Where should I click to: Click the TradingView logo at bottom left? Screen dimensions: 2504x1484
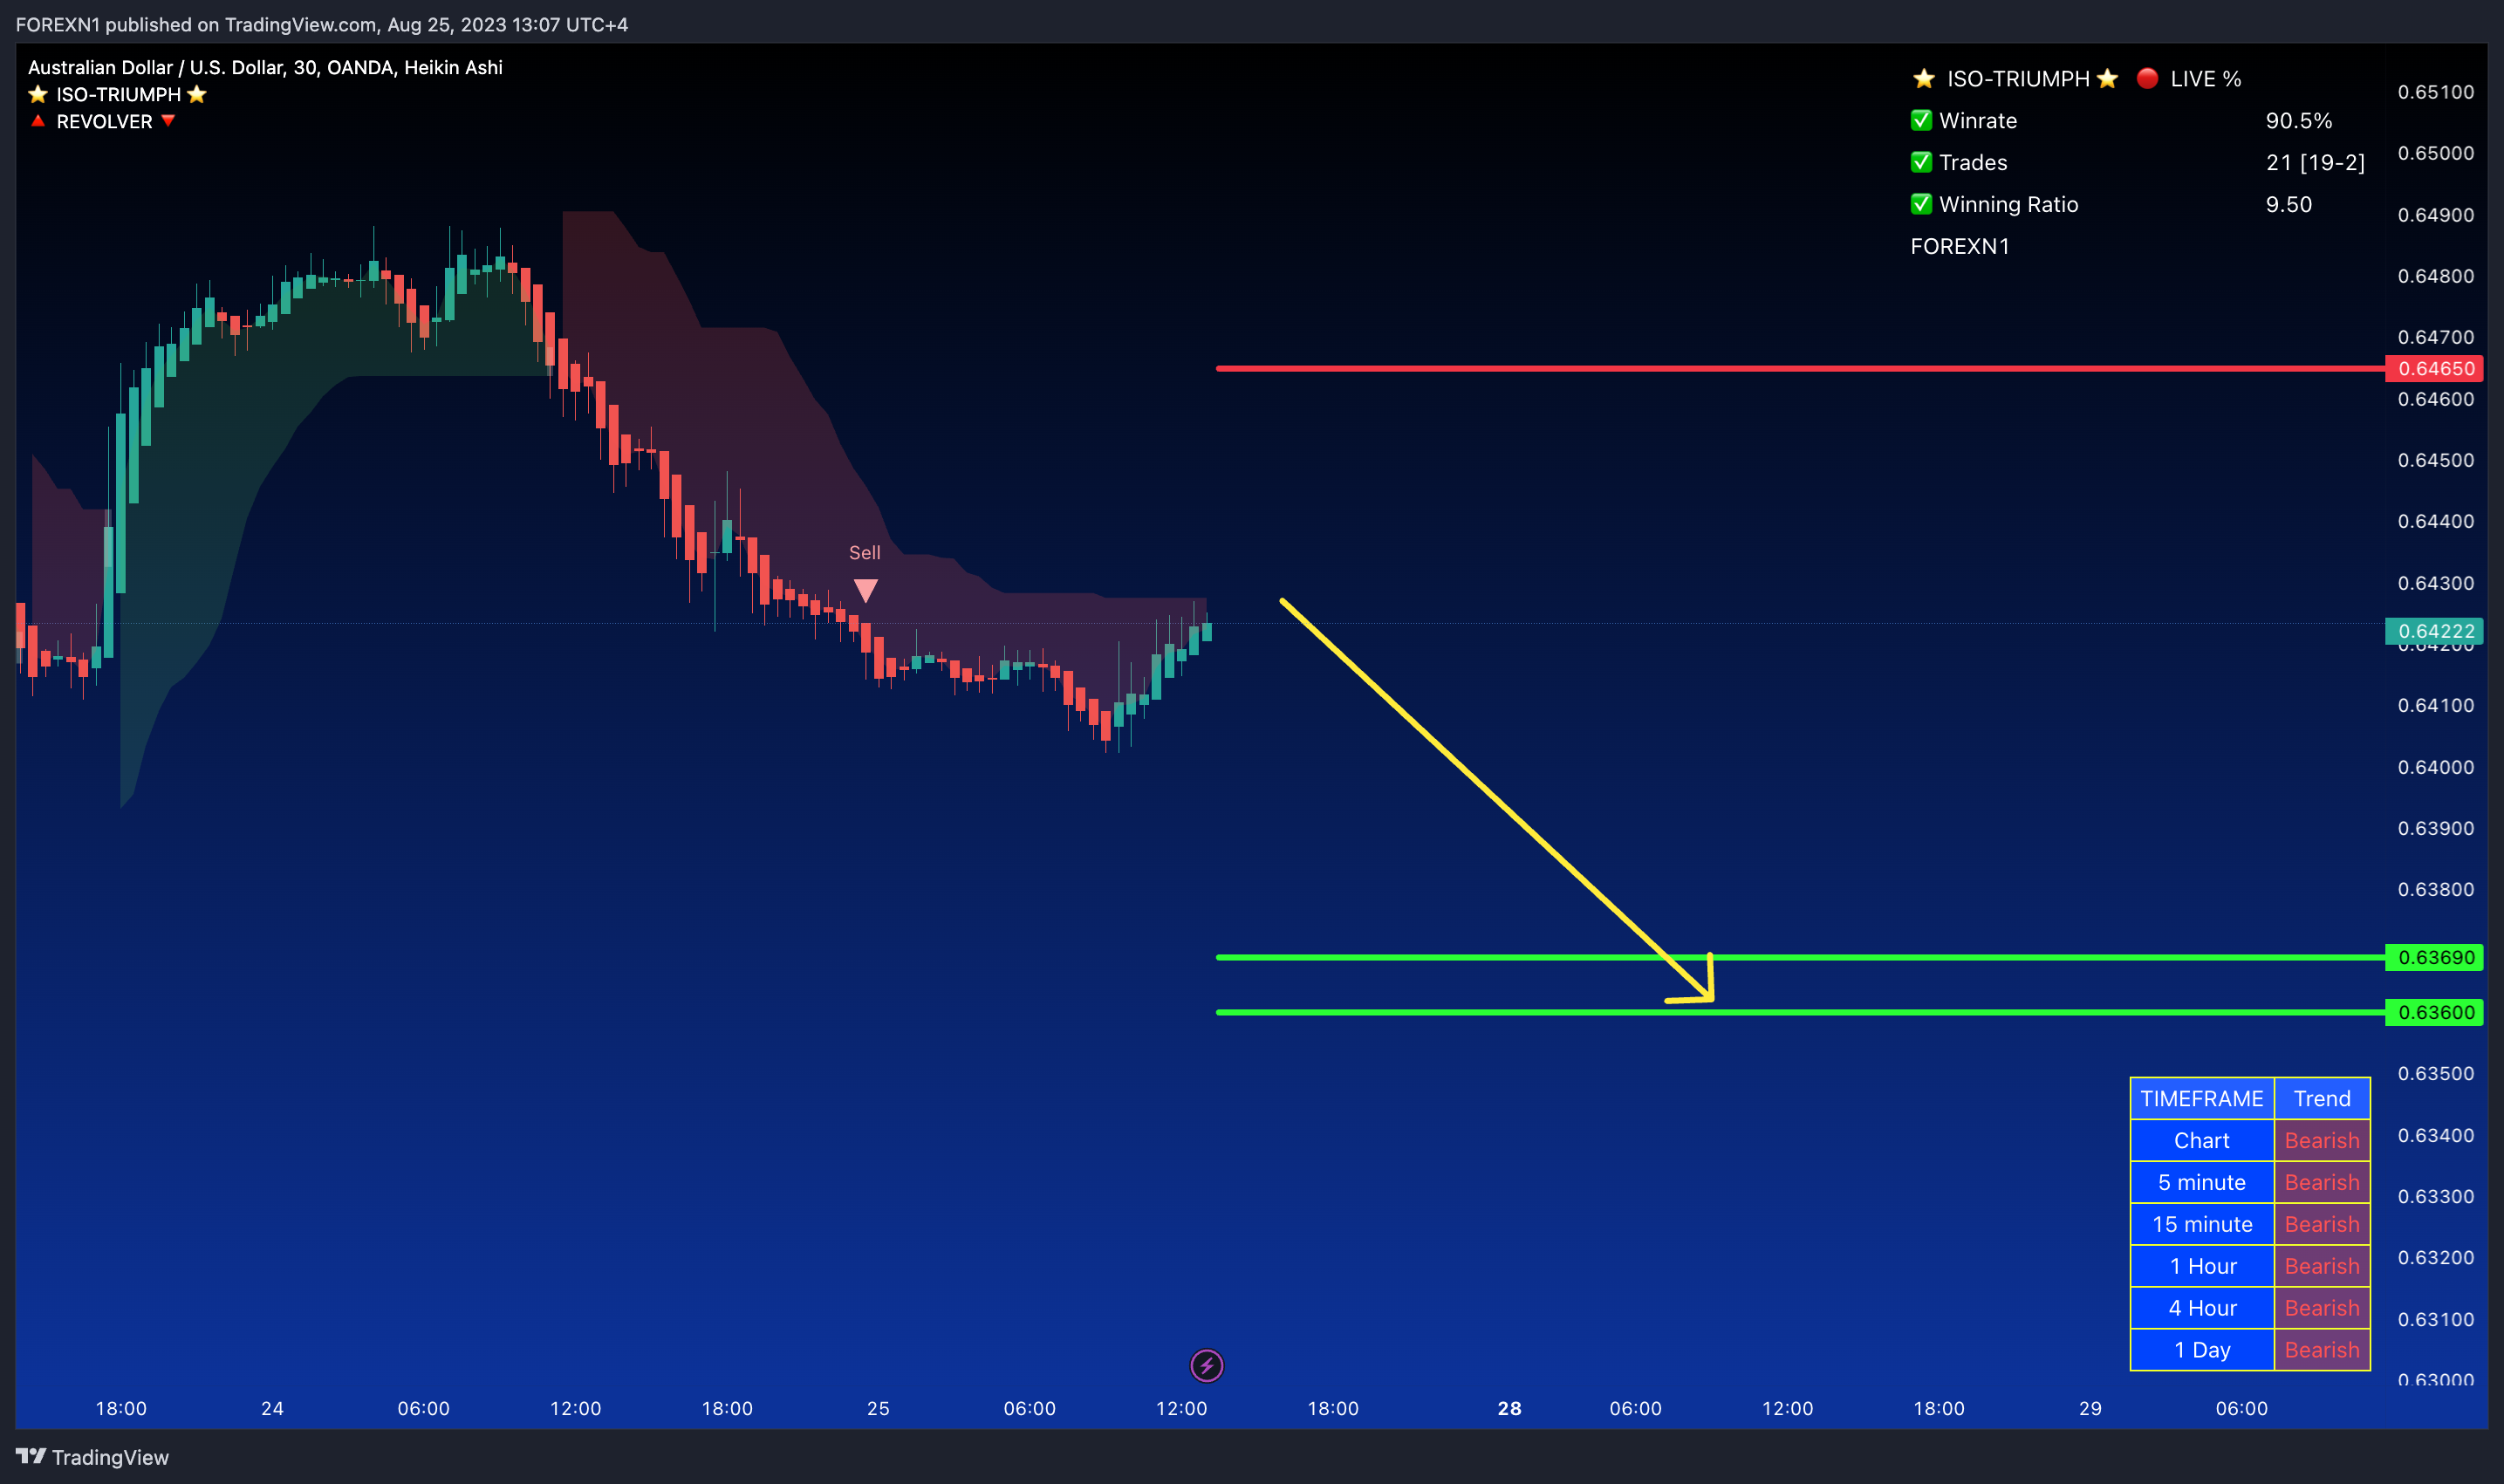point(92,1457)
